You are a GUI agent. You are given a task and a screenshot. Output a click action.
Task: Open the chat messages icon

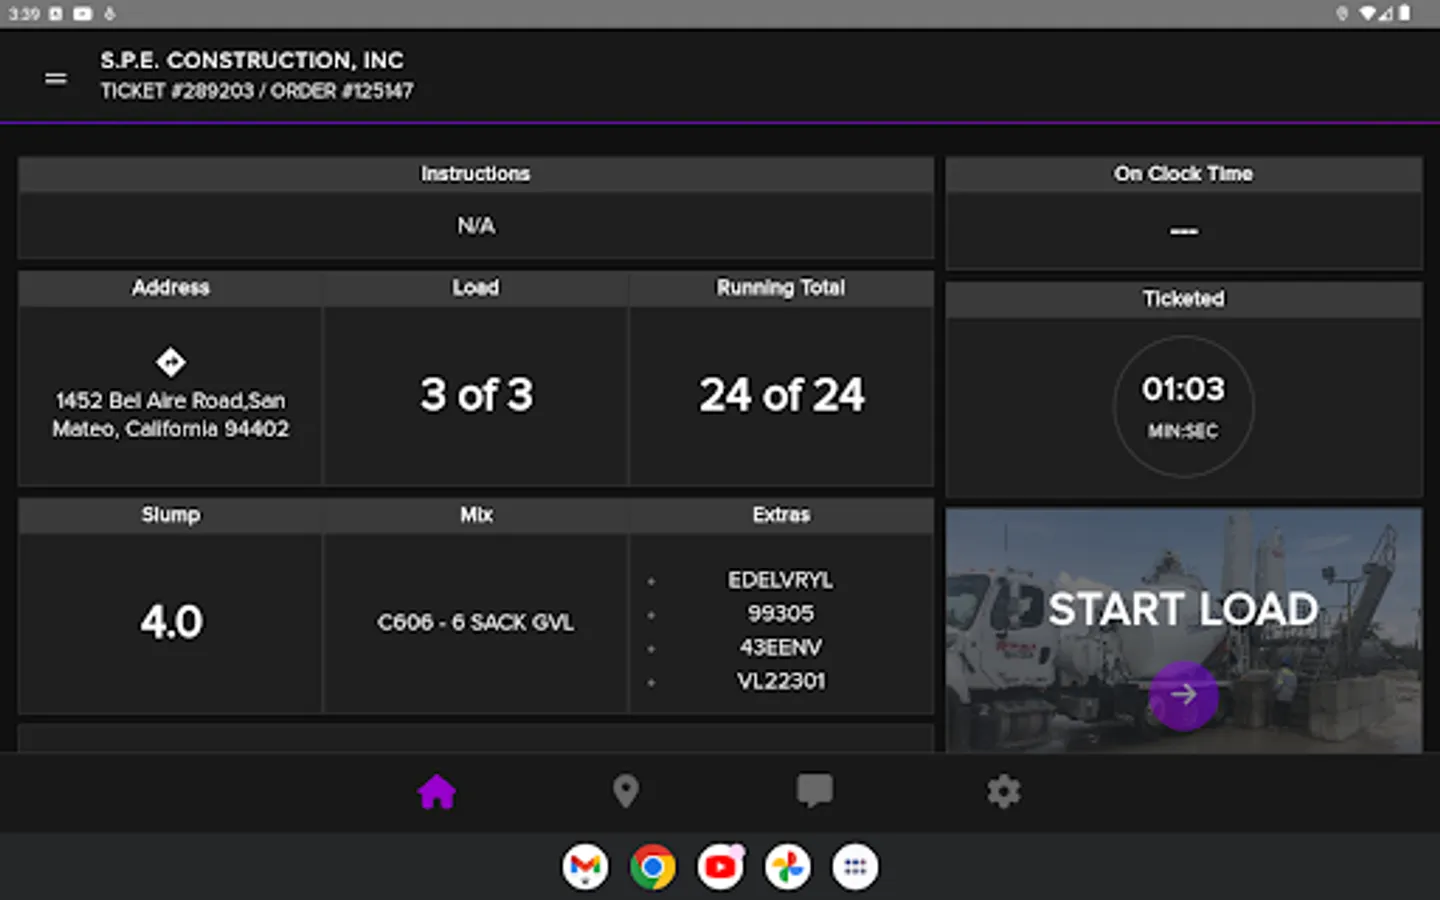click(x=814, y=791)
